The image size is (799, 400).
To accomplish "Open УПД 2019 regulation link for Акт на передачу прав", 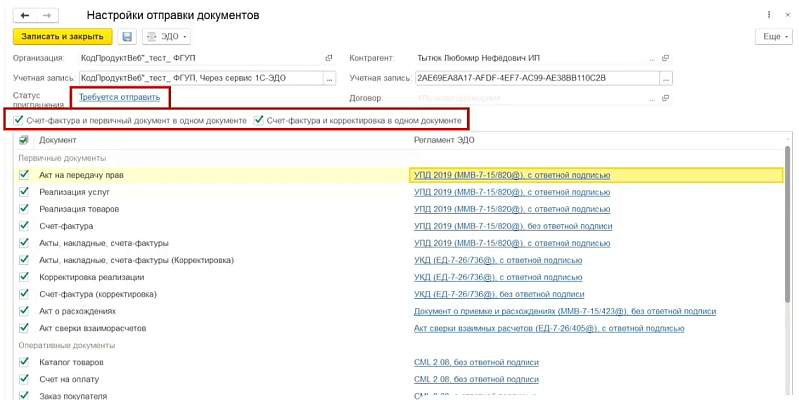I will click(x=512, y=175).
